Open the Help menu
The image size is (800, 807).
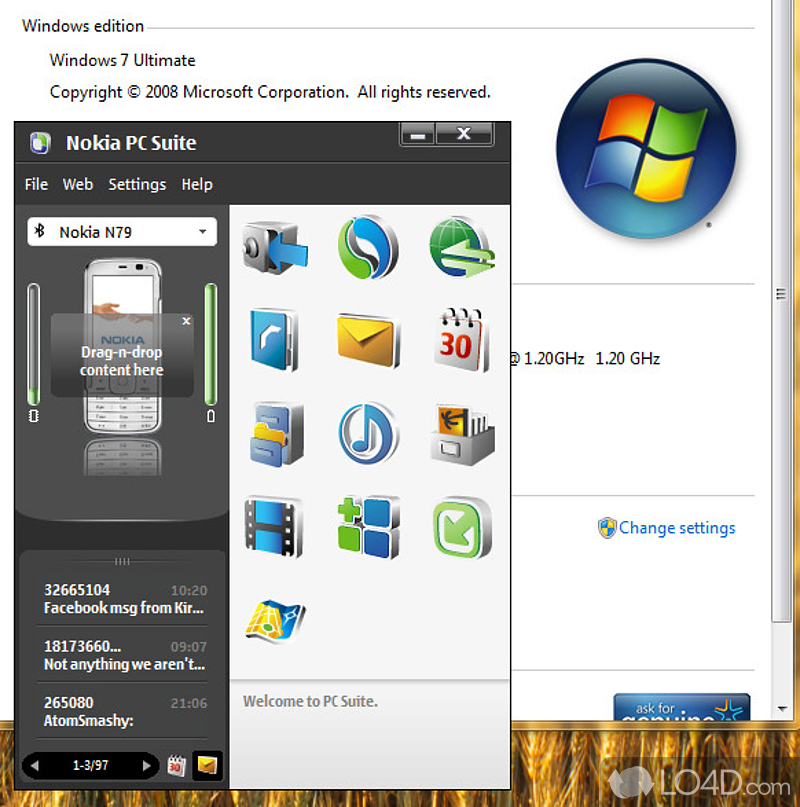(197, 184)
